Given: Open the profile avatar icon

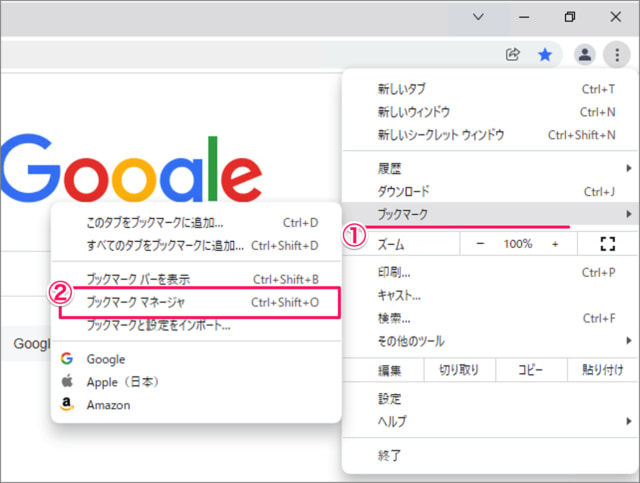Looking at the screenshot, I should coord(586,55).
